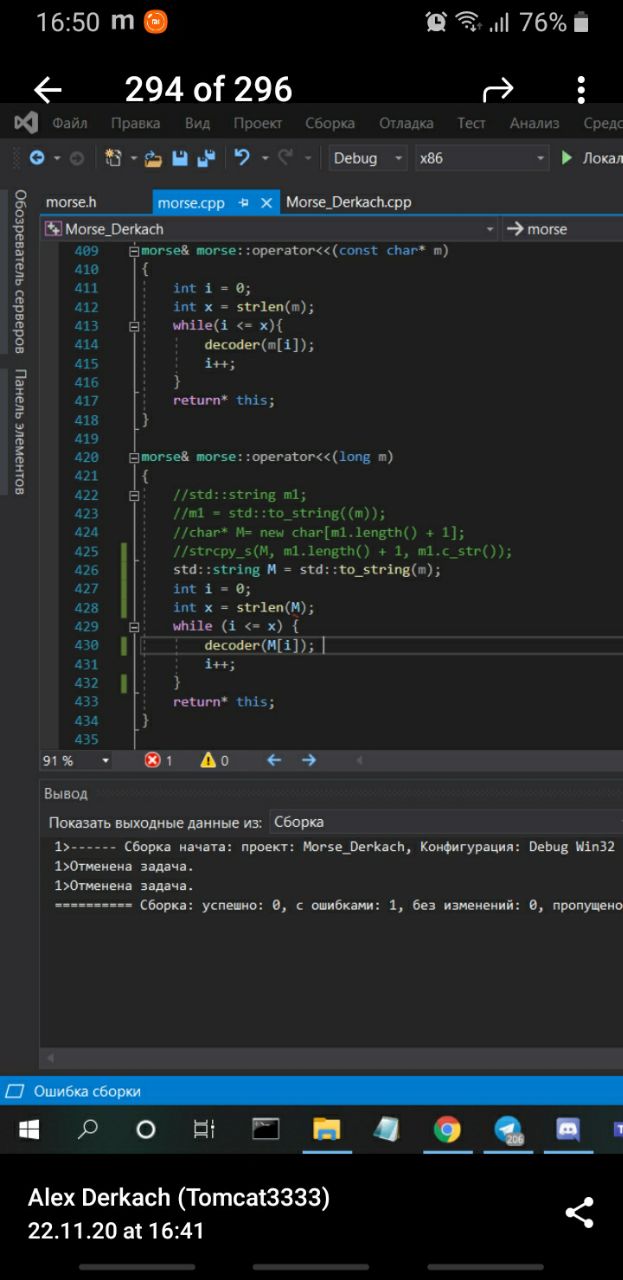Click the Undo arrow icon

coord(241,158)
